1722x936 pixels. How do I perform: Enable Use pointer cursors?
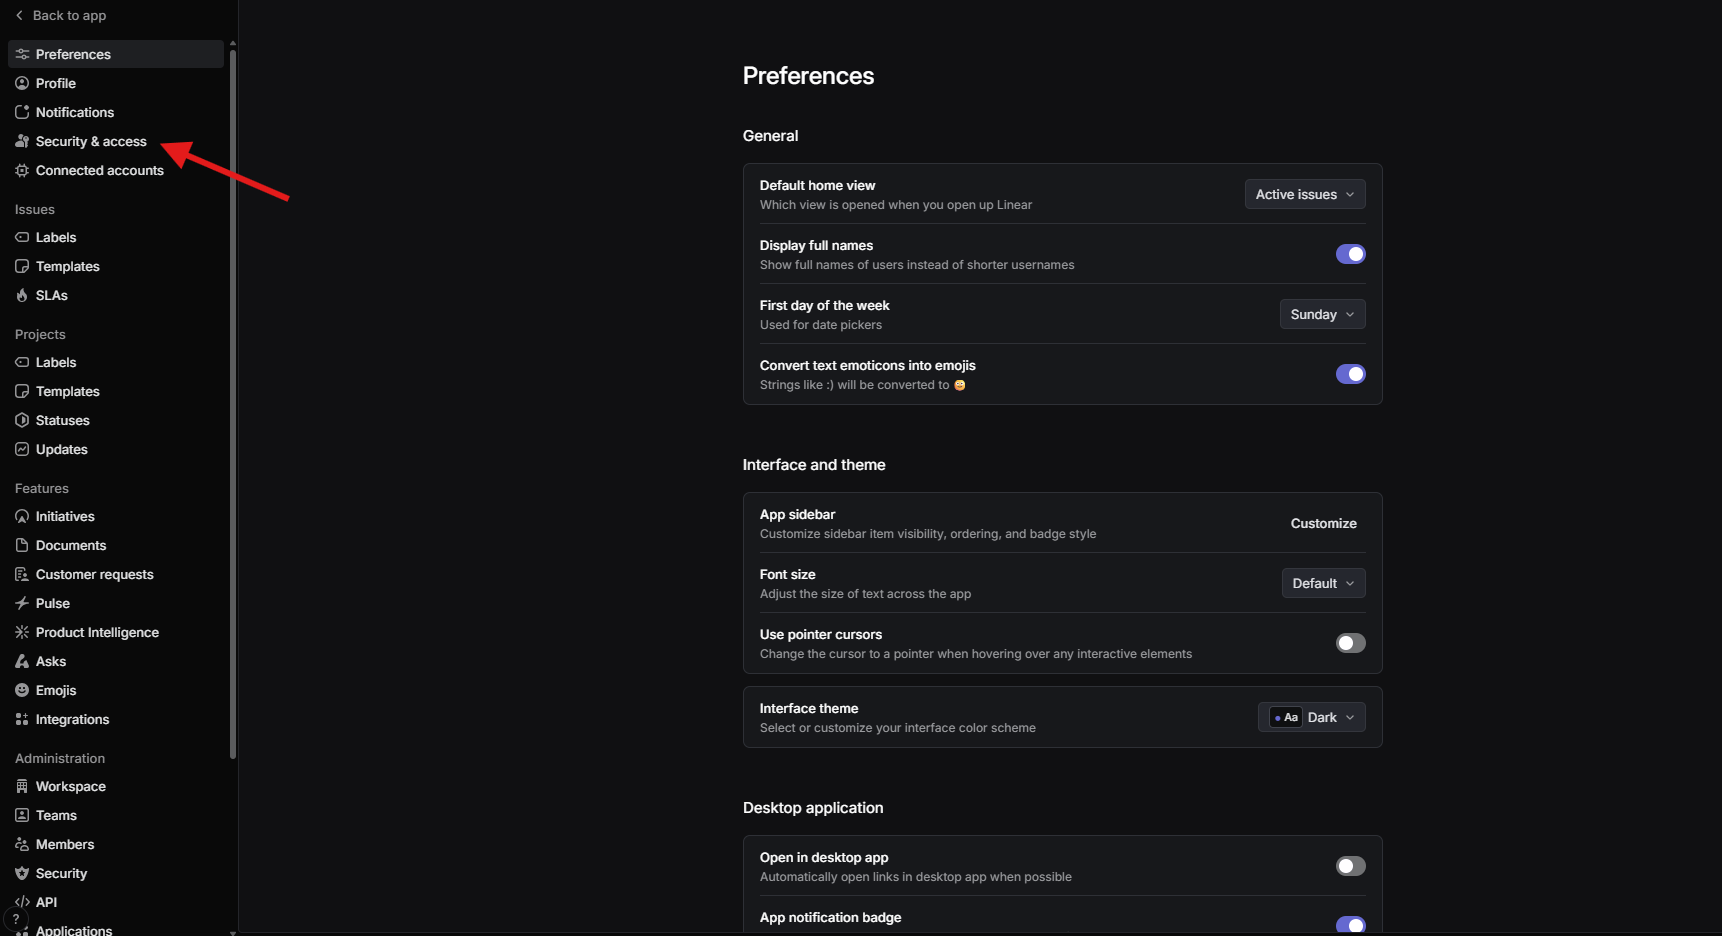[1351, 643]
